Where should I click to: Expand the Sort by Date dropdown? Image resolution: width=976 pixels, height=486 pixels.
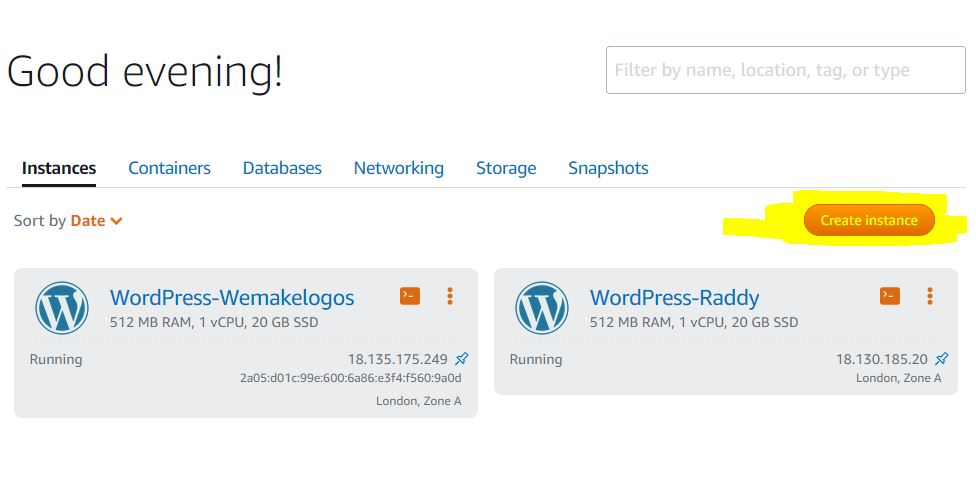(x=96, y=221)
